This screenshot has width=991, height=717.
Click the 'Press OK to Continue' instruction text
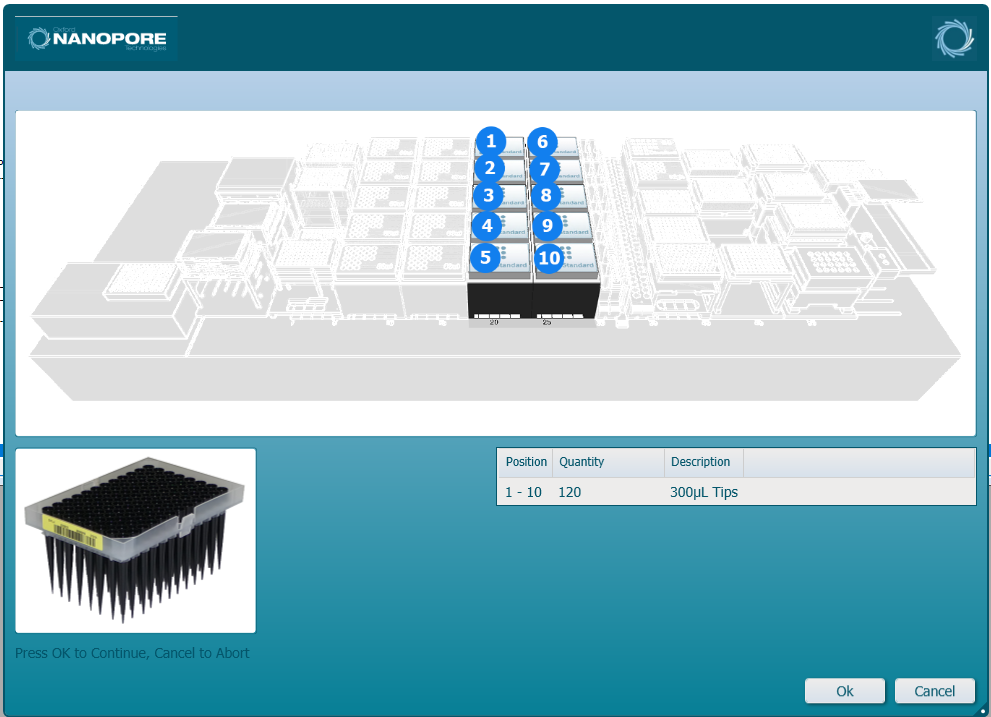pyautogui.click(x=132, y=653)
